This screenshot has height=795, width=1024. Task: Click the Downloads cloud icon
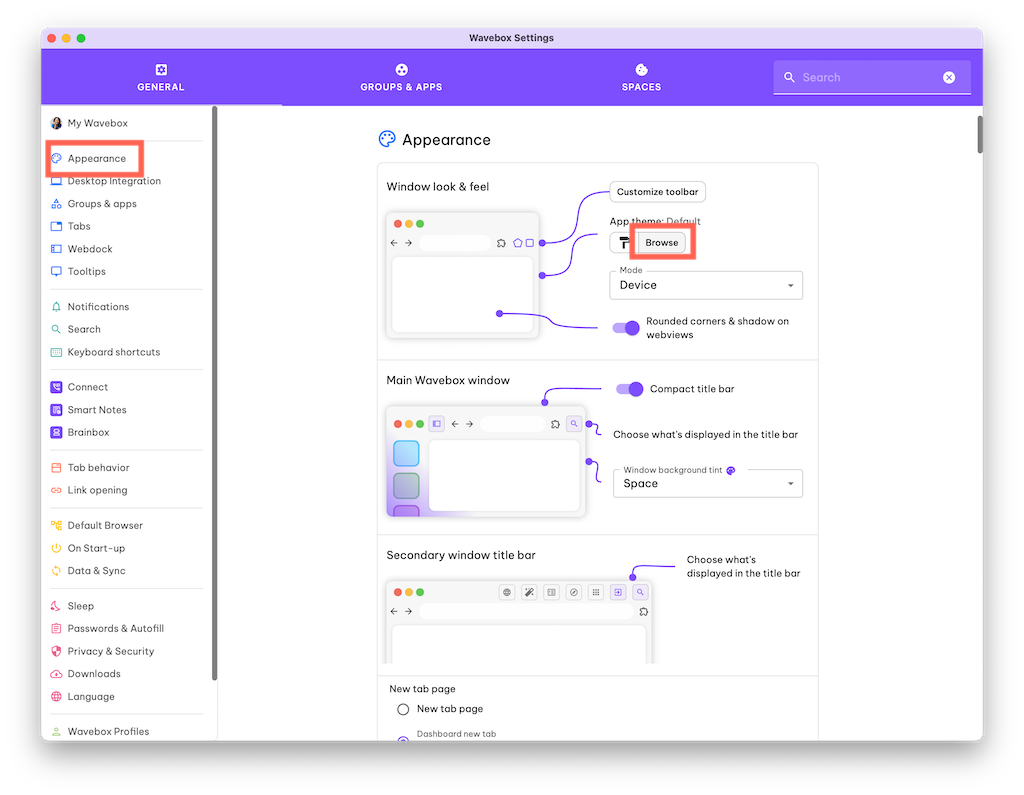pyautogui.click(x=56, y=673)
